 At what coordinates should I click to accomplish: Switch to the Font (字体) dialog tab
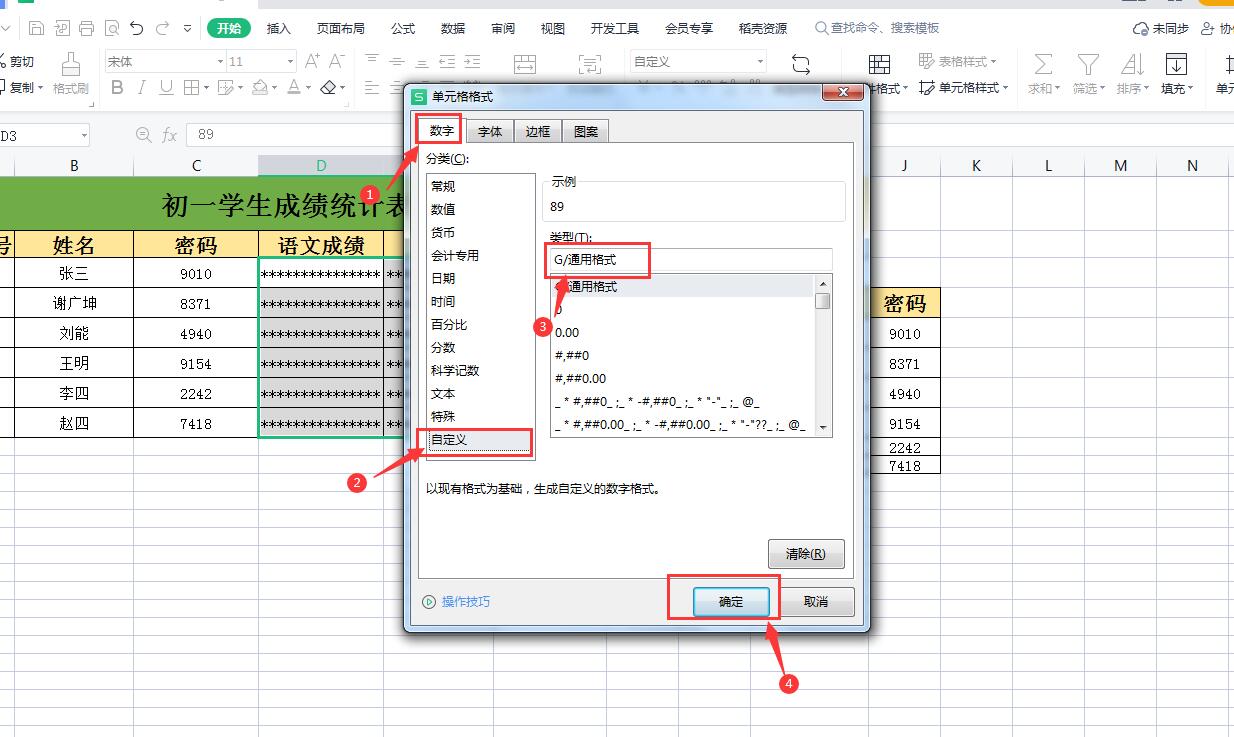click(490, 131)
